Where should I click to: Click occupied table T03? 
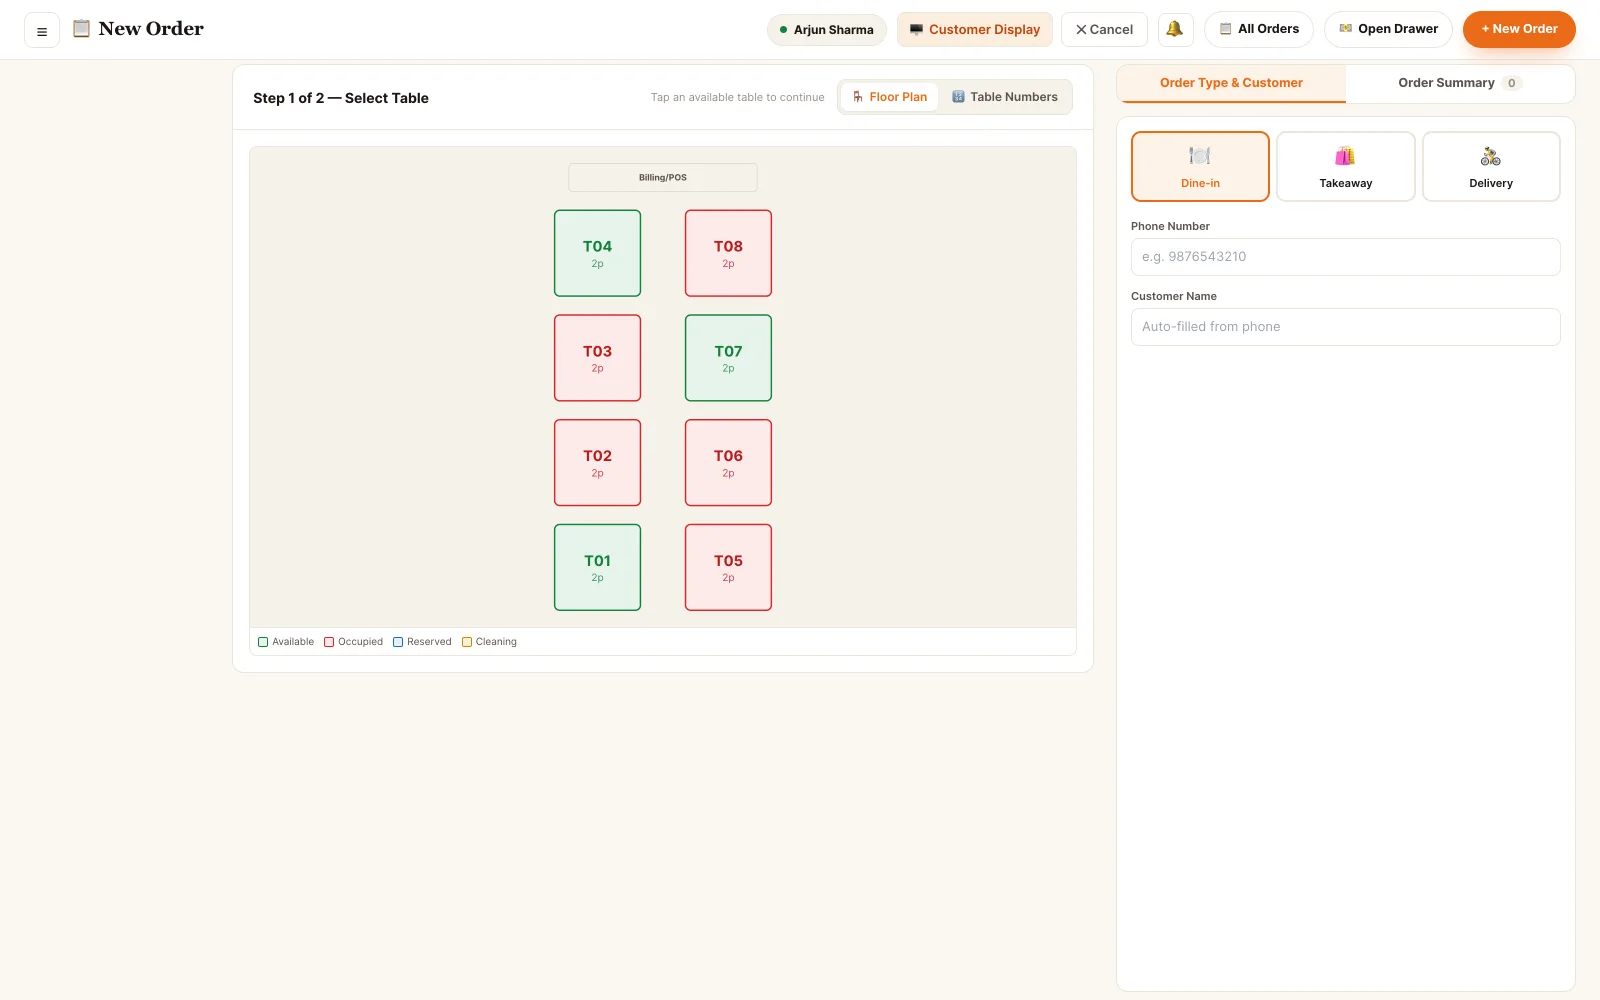[597, 358]
